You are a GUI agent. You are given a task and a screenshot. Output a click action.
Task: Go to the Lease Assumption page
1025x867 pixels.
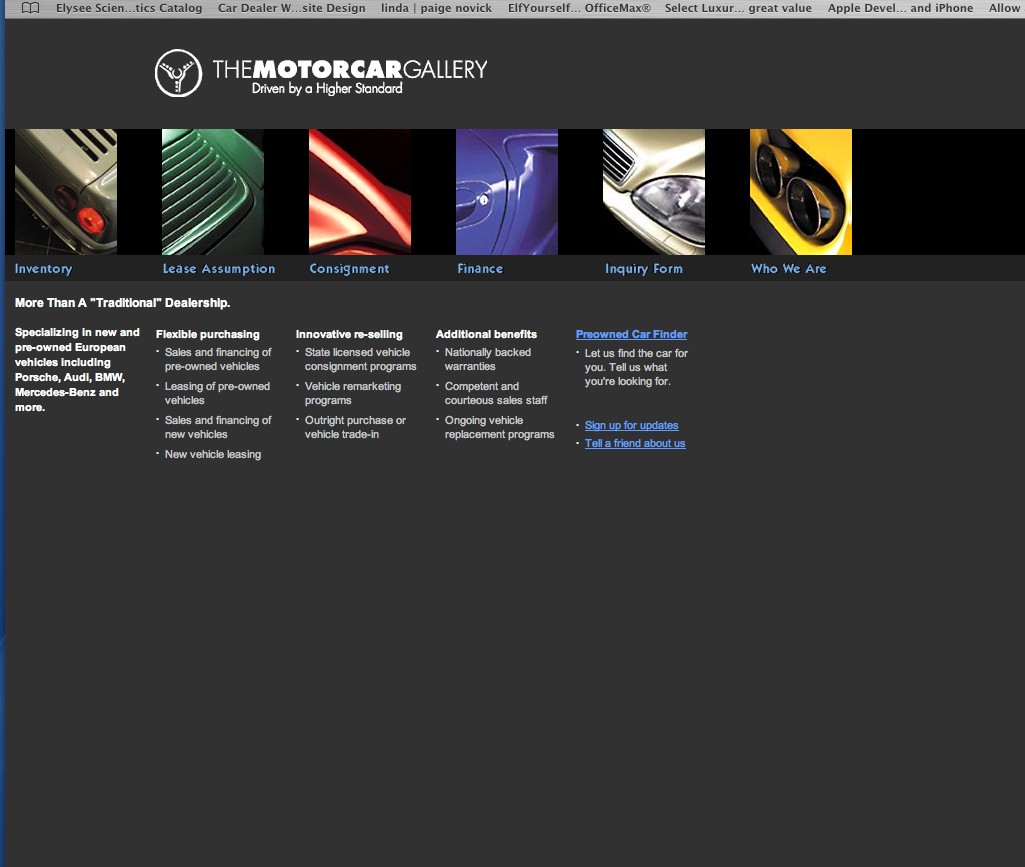click(219, 269)
